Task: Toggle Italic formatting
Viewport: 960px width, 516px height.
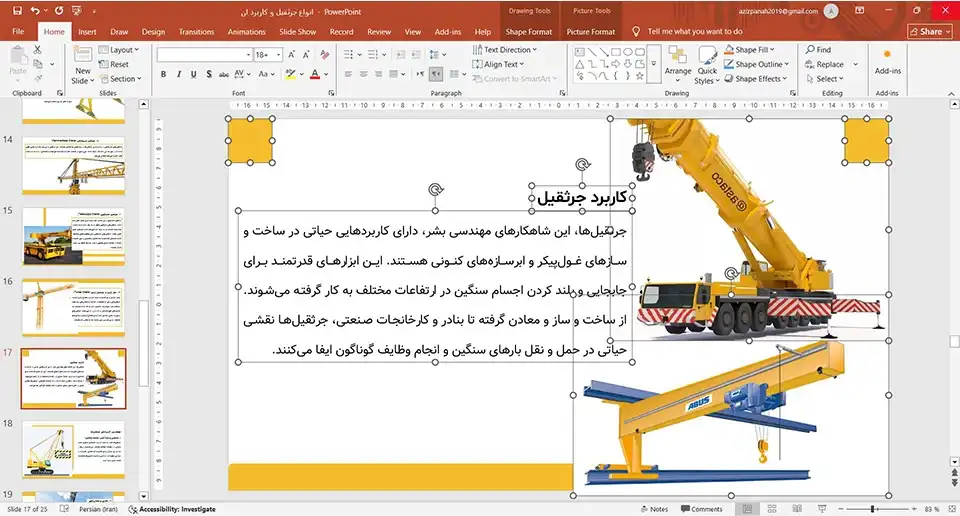Action: [x=178, y=74]
